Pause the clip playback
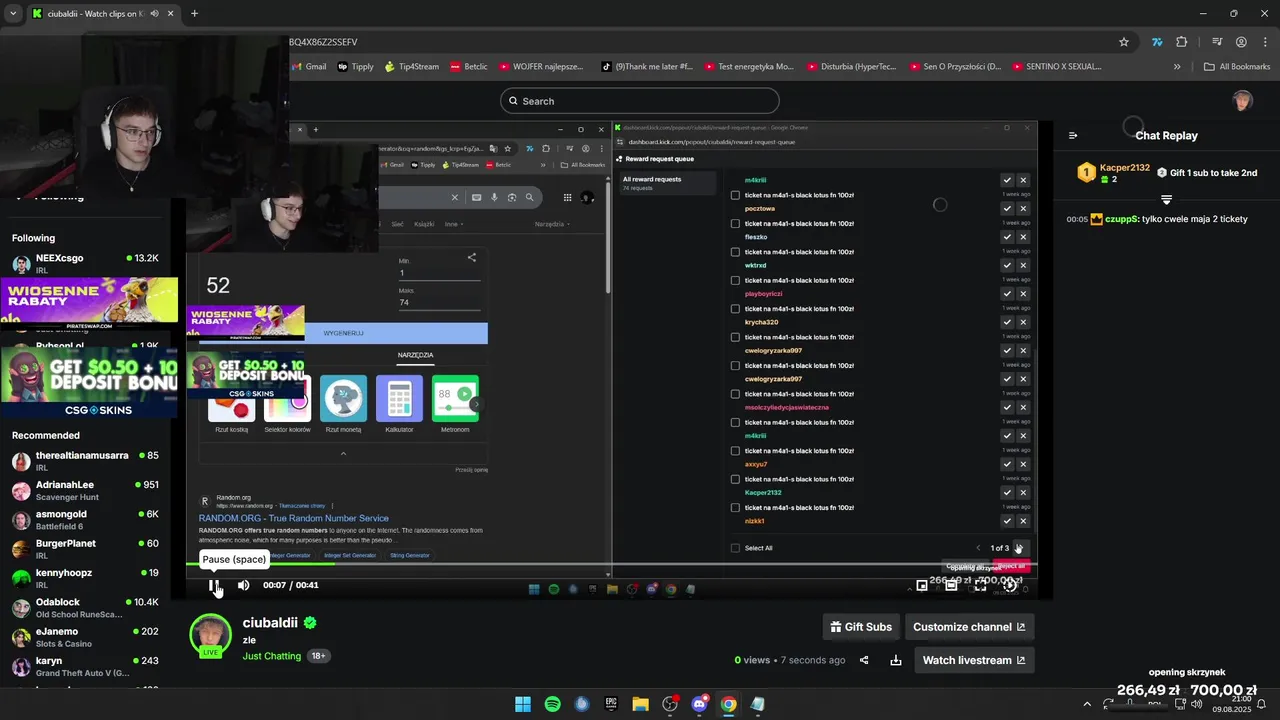 (213, 585)
